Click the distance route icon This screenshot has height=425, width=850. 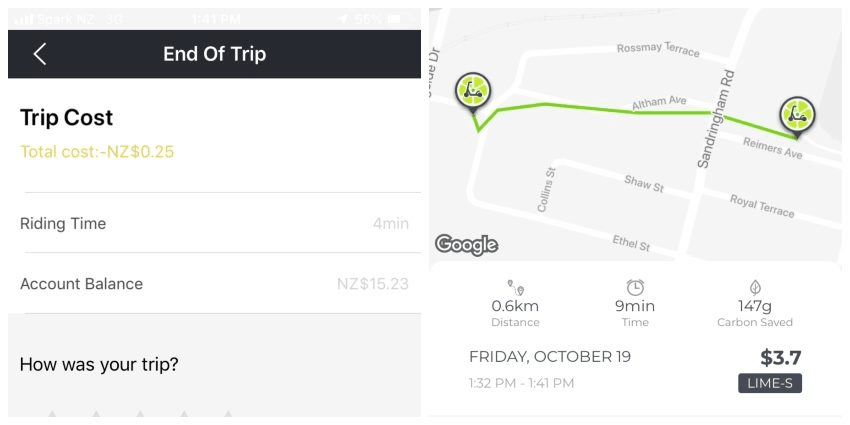click(x=515, y=287)
